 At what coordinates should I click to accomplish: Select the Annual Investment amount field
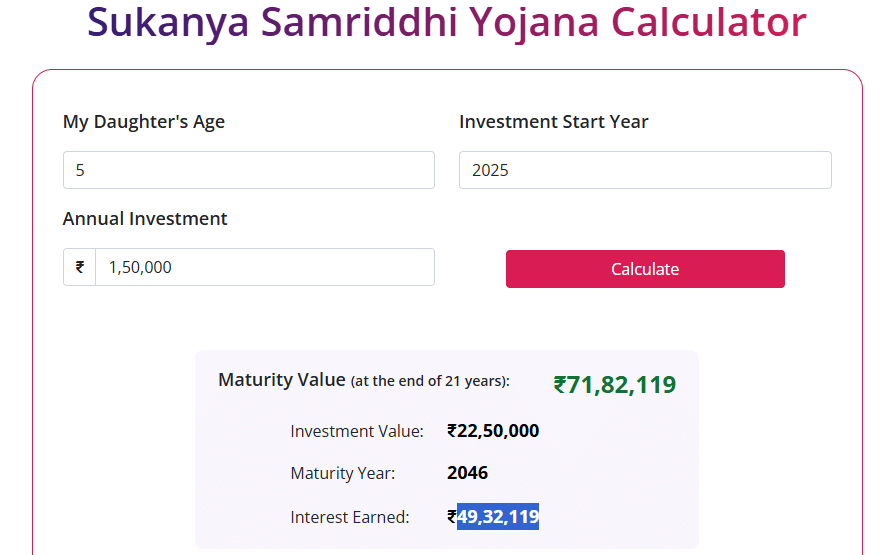[265, 268]
